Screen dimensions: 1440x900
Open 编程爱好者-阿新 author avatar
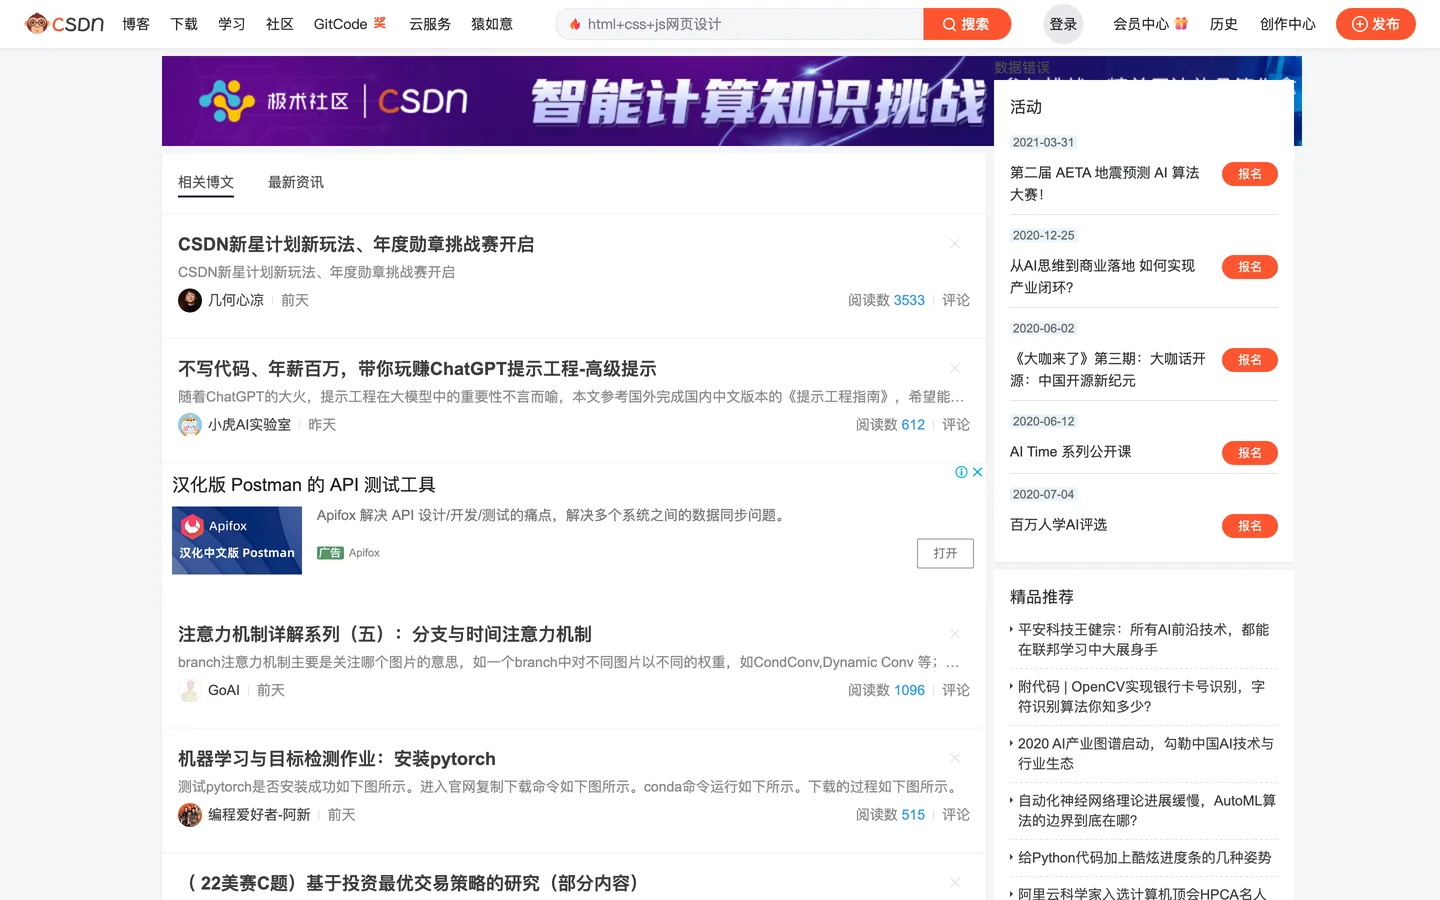[x=190, y=815]
